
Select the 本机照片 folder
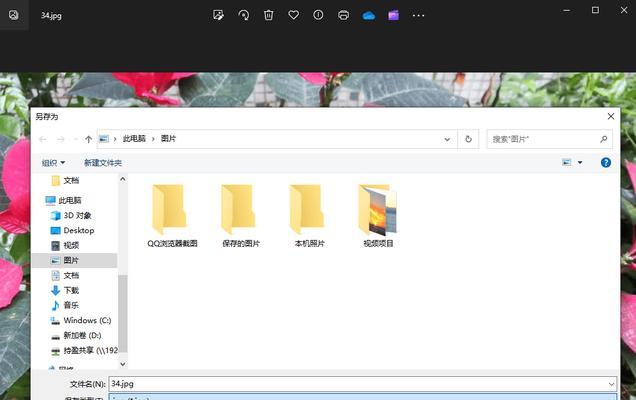(309, 216)
